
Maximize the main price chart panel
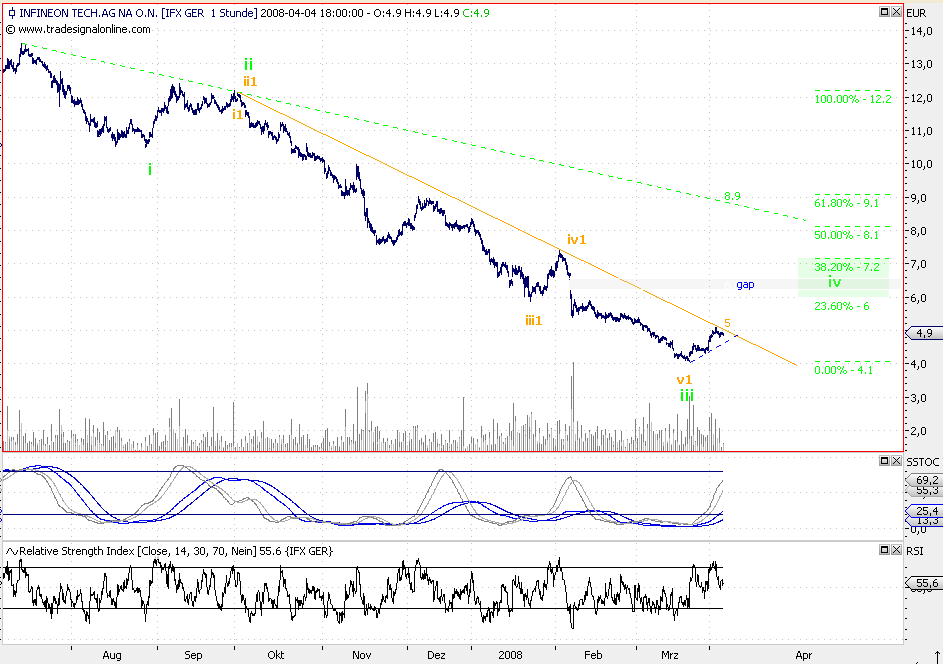883,13
